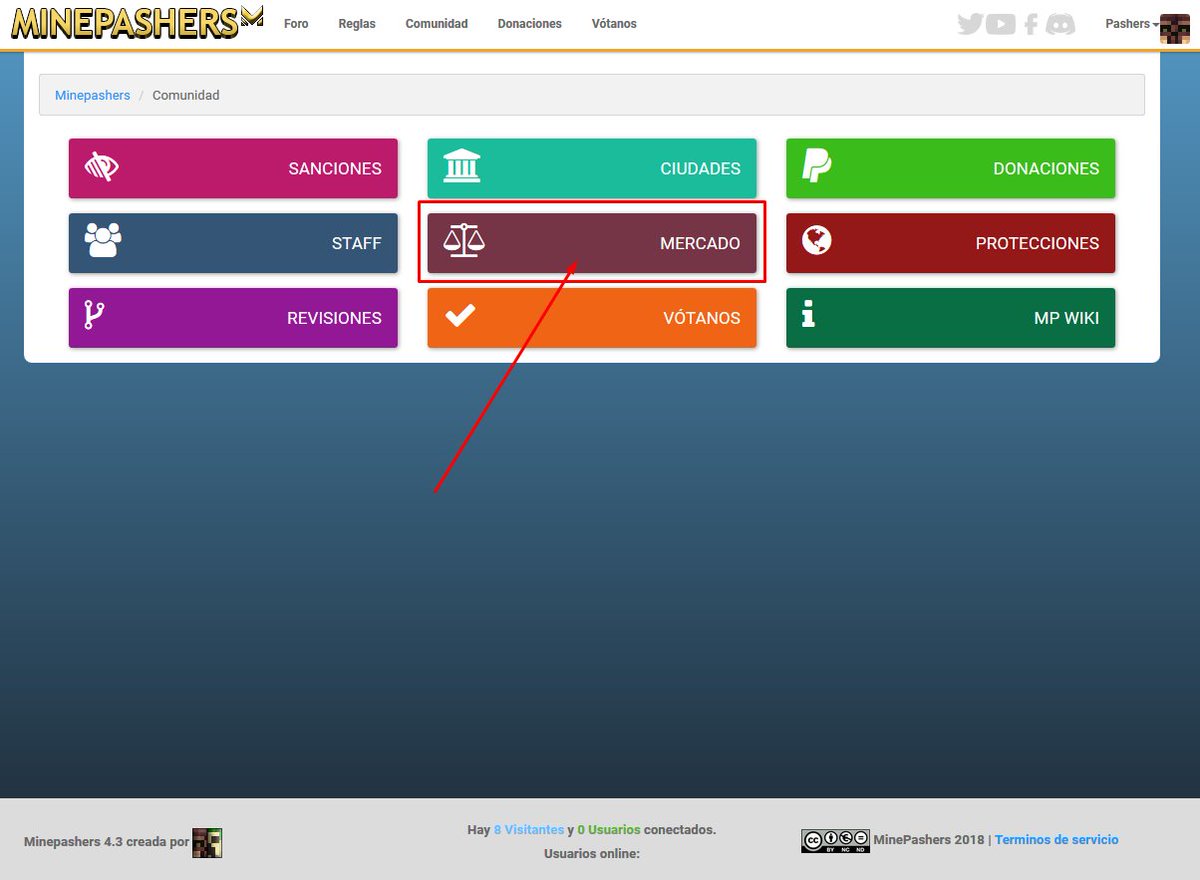Viewport: 1200px width, 880px height.
Task: Click the PayPal icon on Donaciones
Action: (817, 166)
